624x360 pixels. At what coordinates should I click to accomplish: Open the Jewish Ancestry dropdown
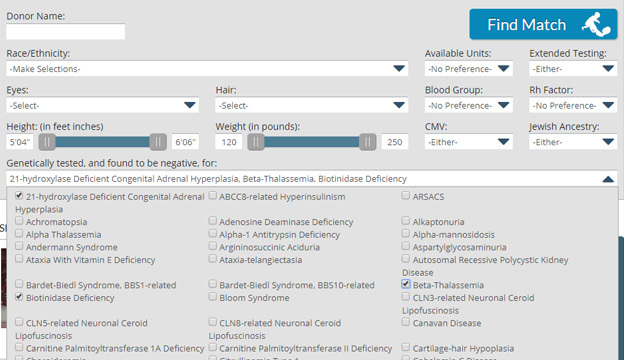click(x=573, y=142)
